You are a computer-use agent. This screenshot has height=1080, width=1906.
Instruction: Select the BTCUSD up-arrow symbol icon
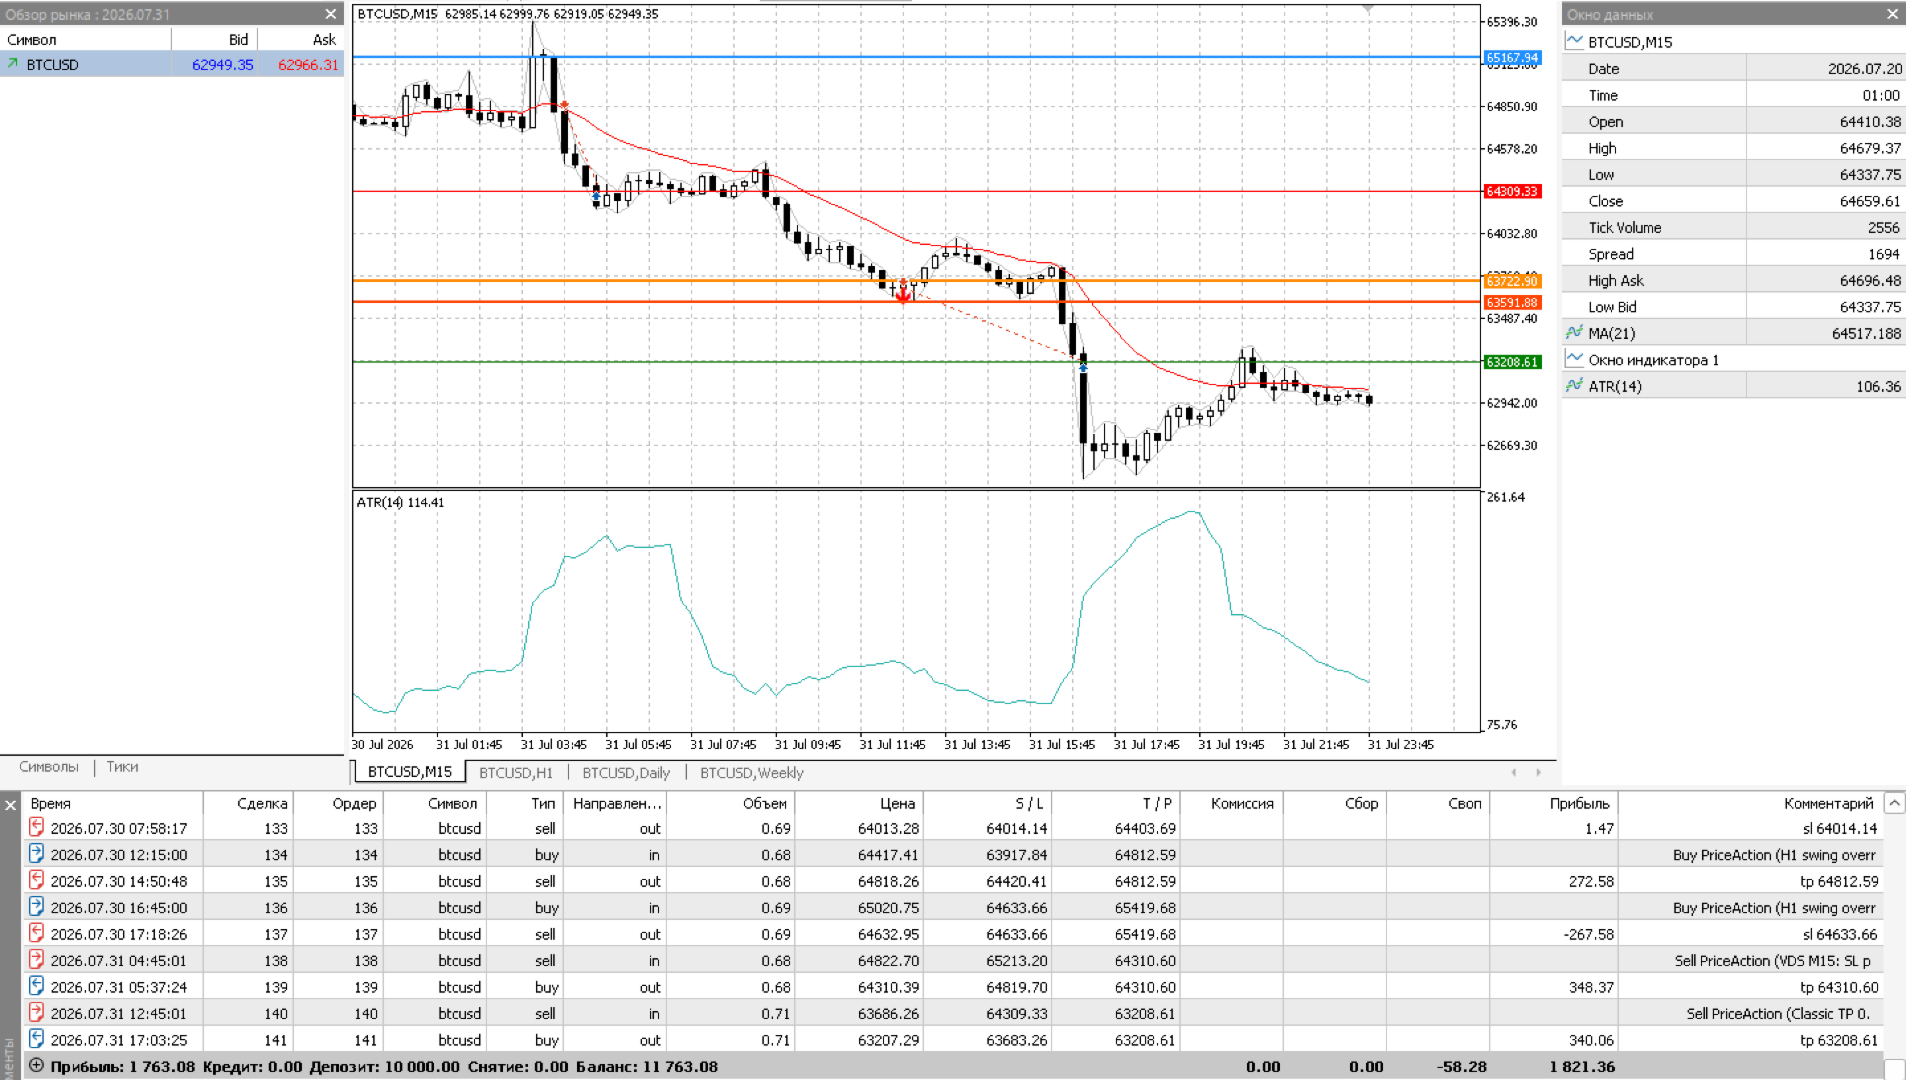pos(13,64)
